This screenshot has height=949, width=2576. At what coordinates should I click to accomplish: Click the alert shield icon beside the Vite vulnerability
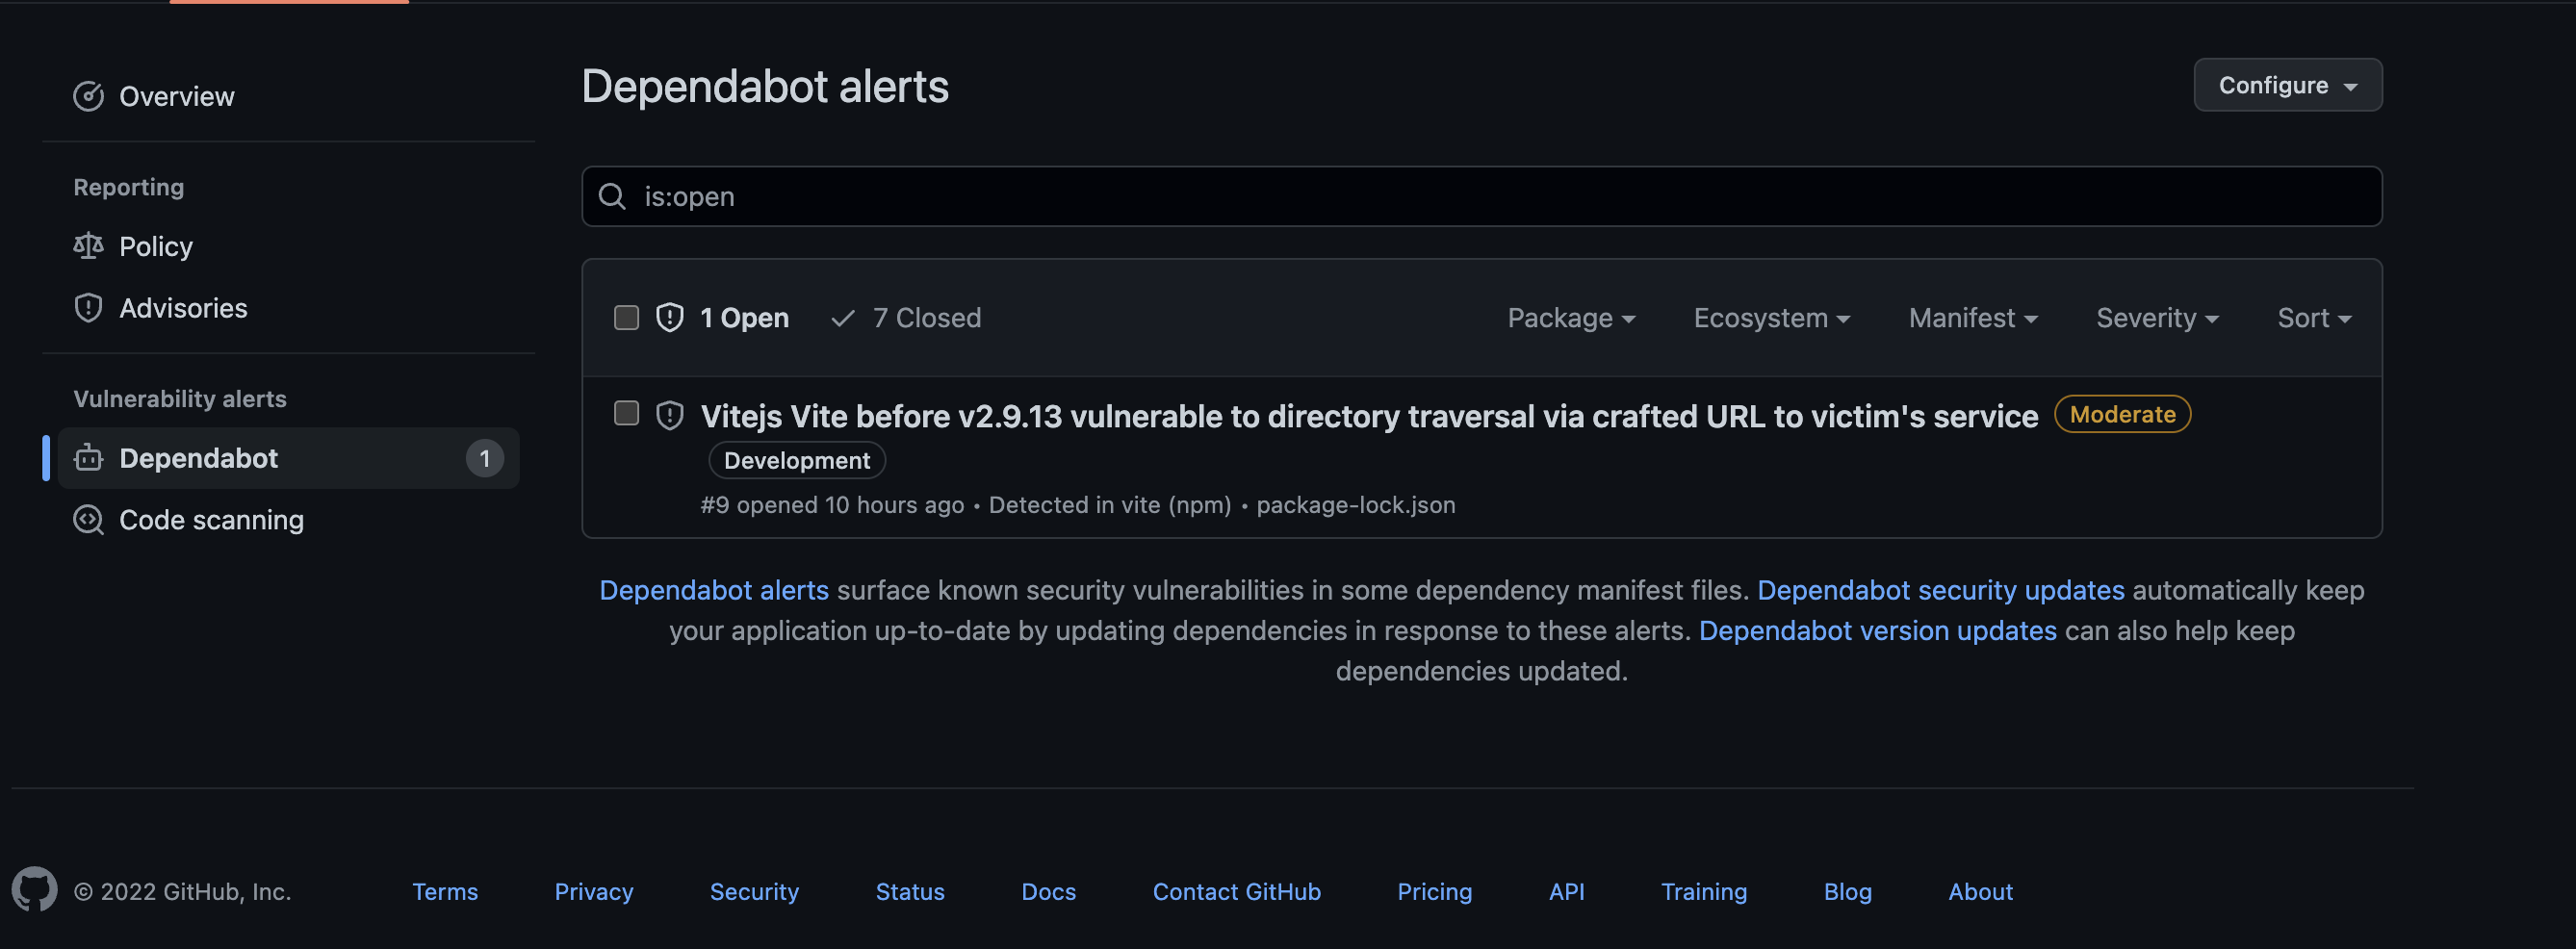[x=669, y=414]
